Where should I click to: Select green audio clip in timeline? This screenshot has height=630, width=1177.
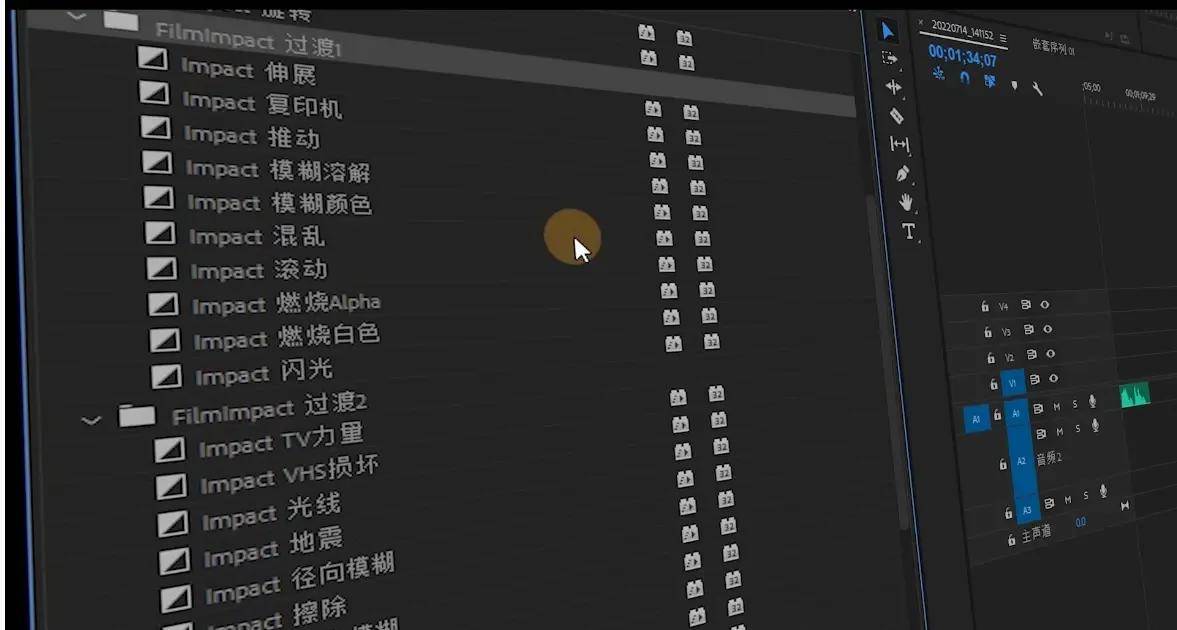point(1135,395)
